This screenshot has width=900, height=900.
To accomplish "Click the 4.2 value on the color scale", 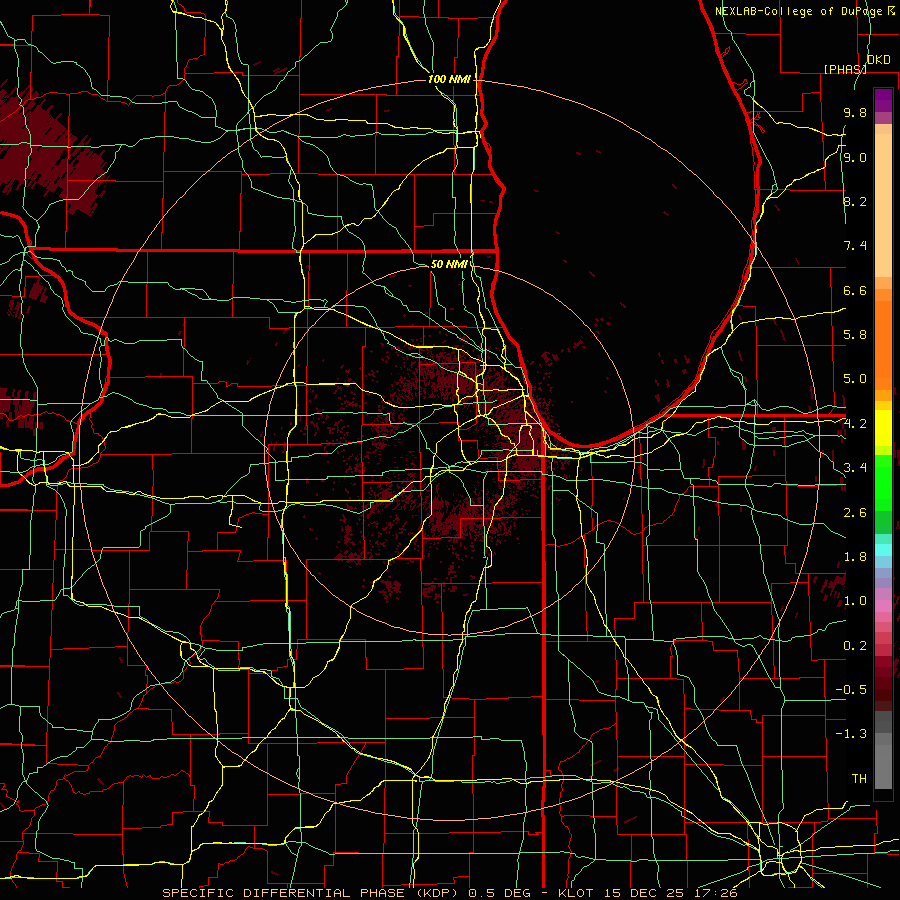I will tap(855, 424).
